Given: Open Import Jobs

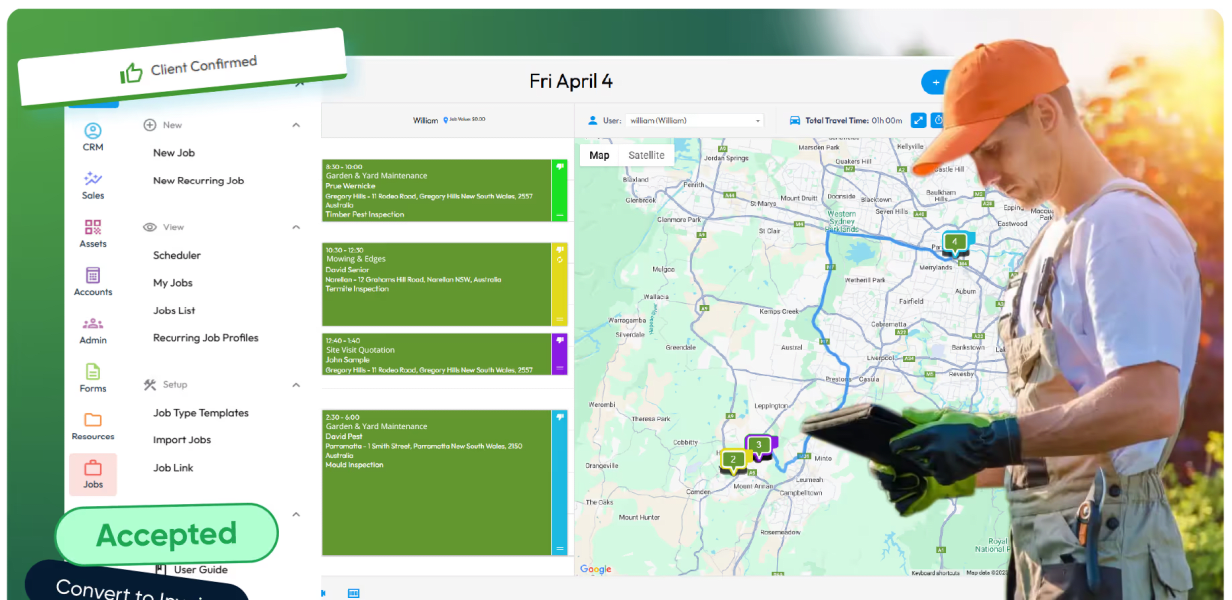Looking at the screenshot, I should pyautogui.click(x=182, y=440).
